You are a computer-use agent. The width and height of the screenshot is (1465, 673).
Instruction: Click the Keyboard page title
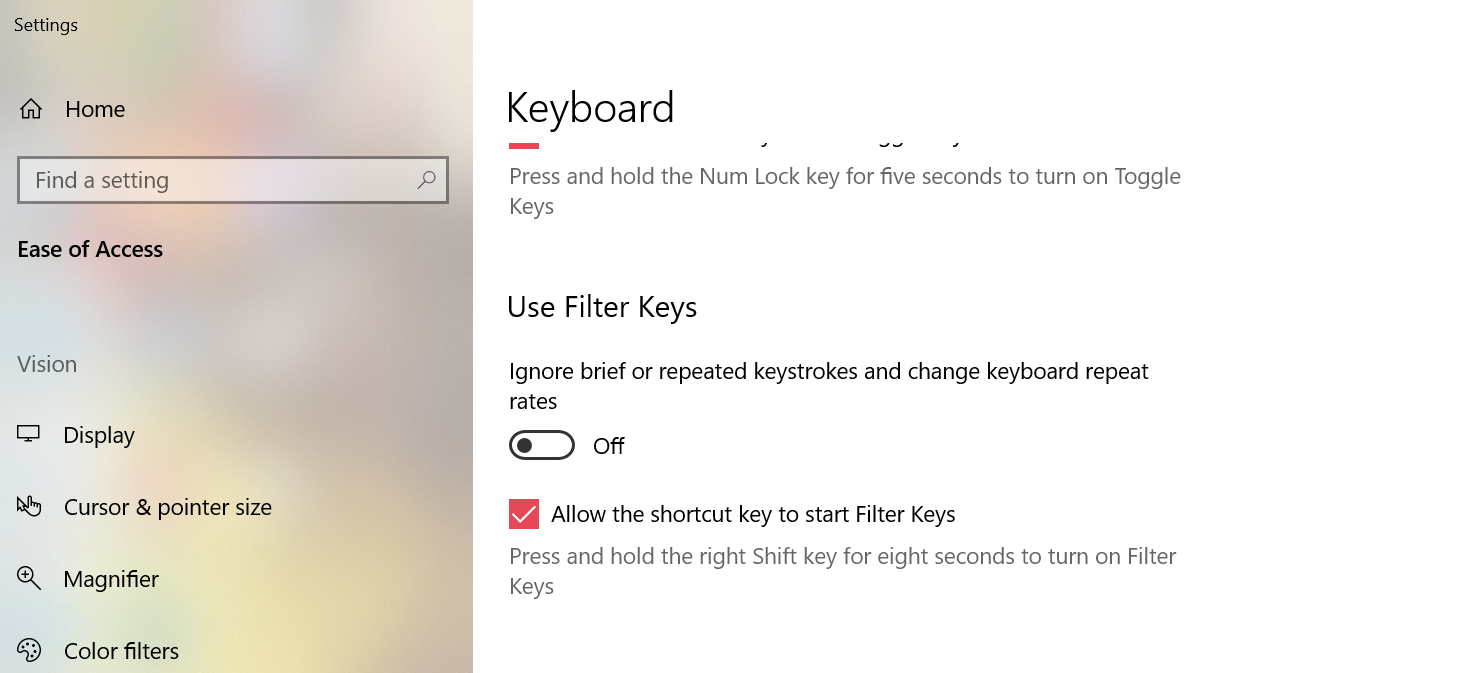[x=590, y=107]
